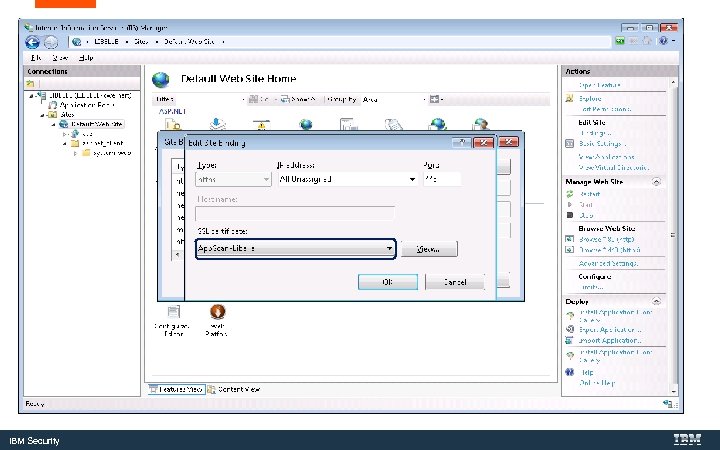Click the Application Pools tree icon
Viewport: 720px width, 450px height.
(x=53, y=105)
